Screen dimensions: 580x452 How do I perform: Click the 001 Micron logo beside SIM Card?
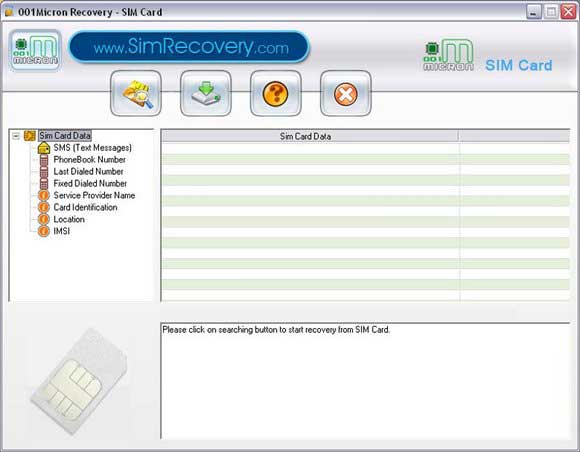[x=448, y=55]
